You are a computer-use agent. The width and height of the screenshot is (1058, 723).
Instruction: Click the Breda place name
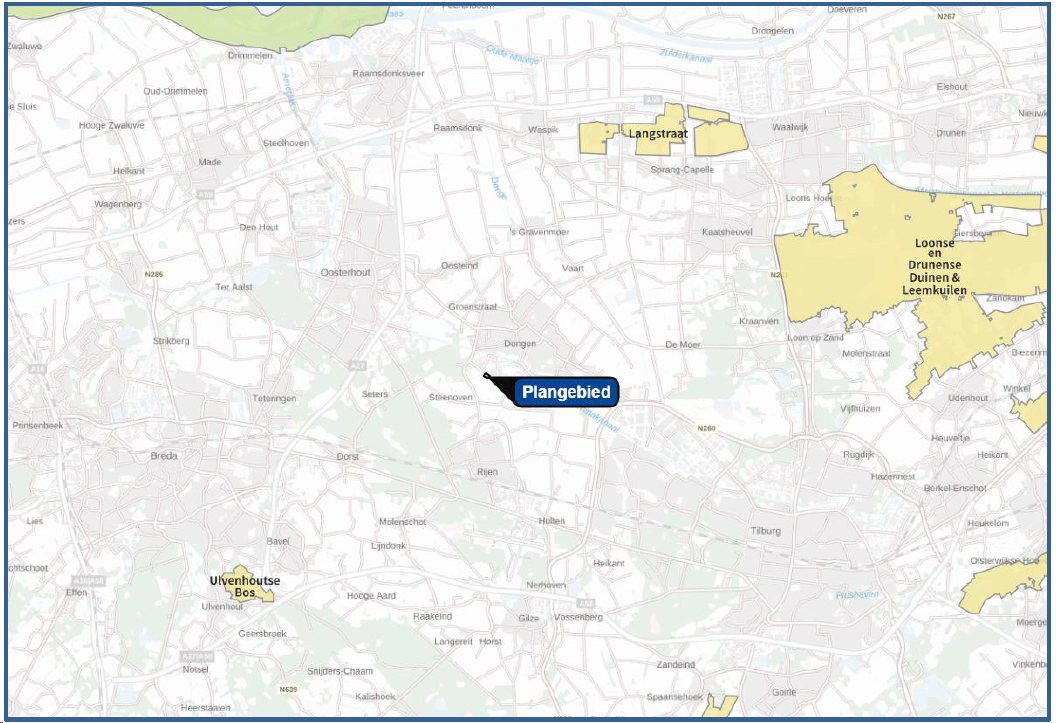click(164, 456)
